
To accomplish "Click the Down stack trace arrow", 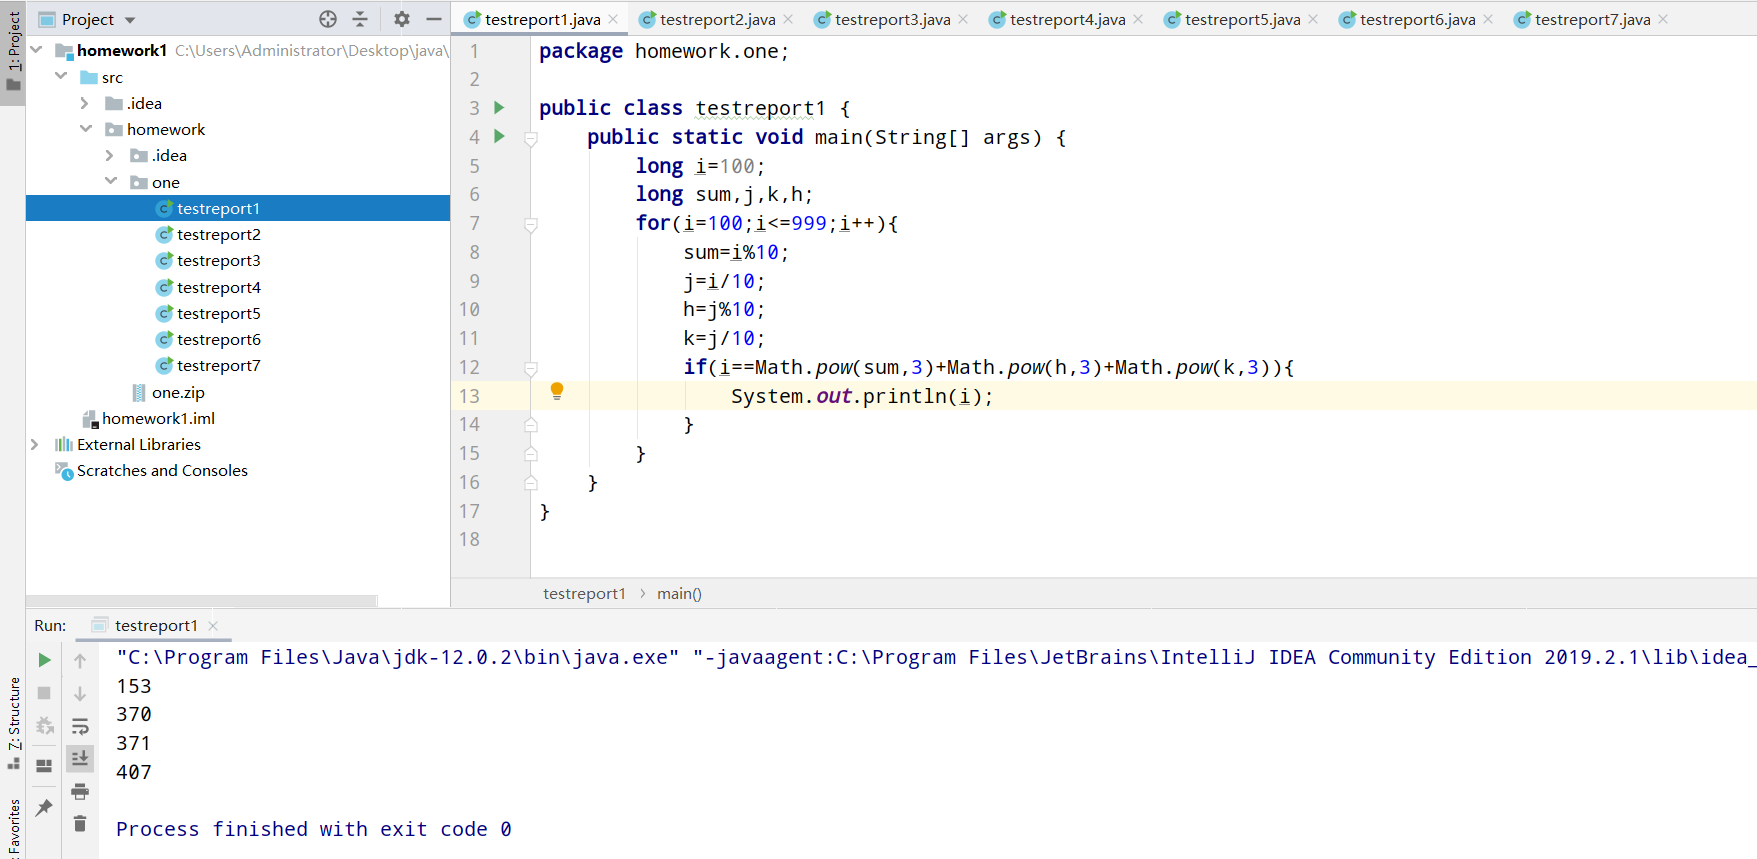I will pyautogui.click(x=80, y=693).
